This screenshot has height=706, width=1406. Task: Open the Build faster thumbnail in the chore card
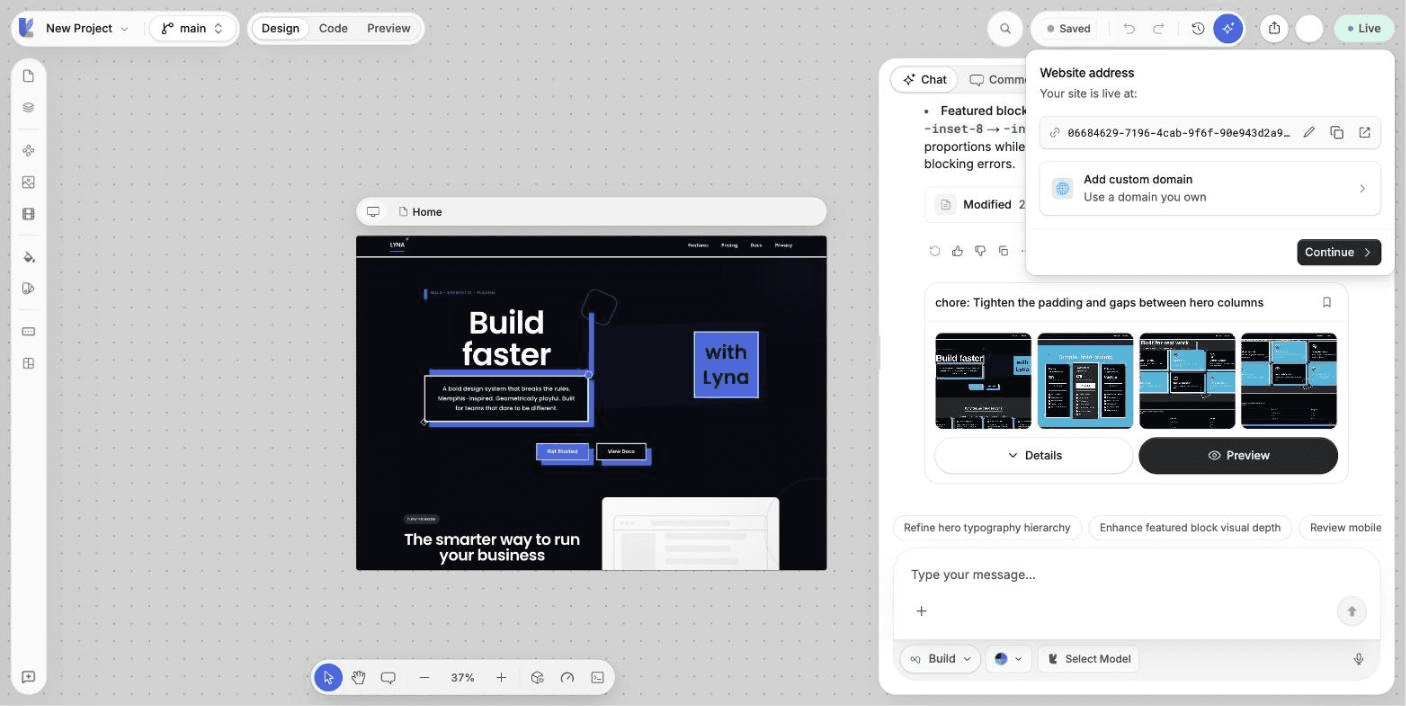tap(983, 381)
